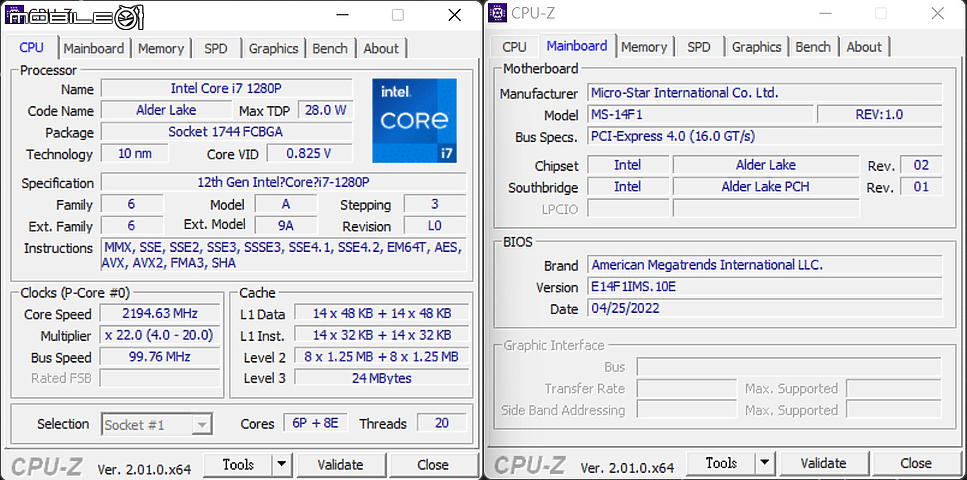Open the Tools dropdown arrow in left window
Screen dimensions: 967x480
(x=282, y=465)
